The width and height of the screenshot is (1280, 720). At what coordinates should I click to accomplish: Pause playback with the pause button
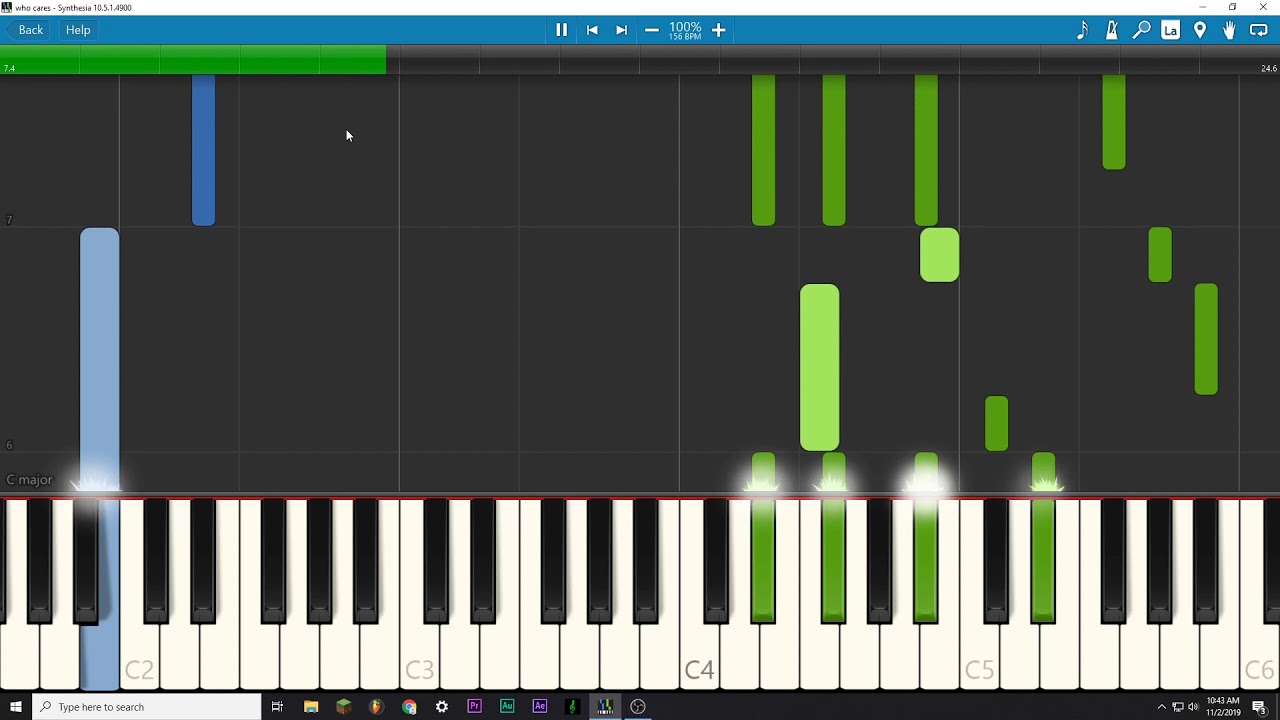[x=561, y=30]
